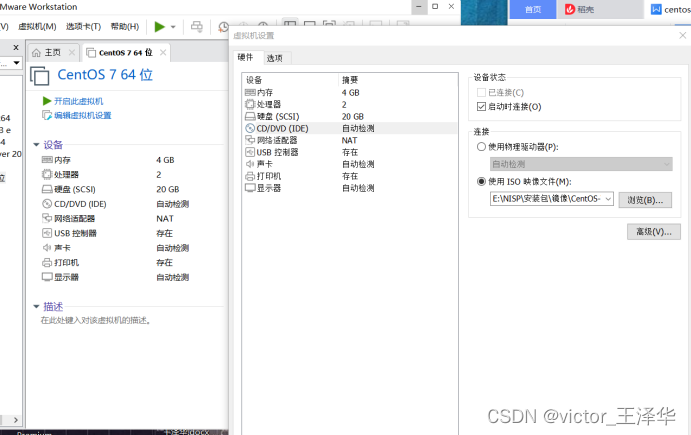Select 声卡 icon in settings hardware list

(x=250, y=164)
